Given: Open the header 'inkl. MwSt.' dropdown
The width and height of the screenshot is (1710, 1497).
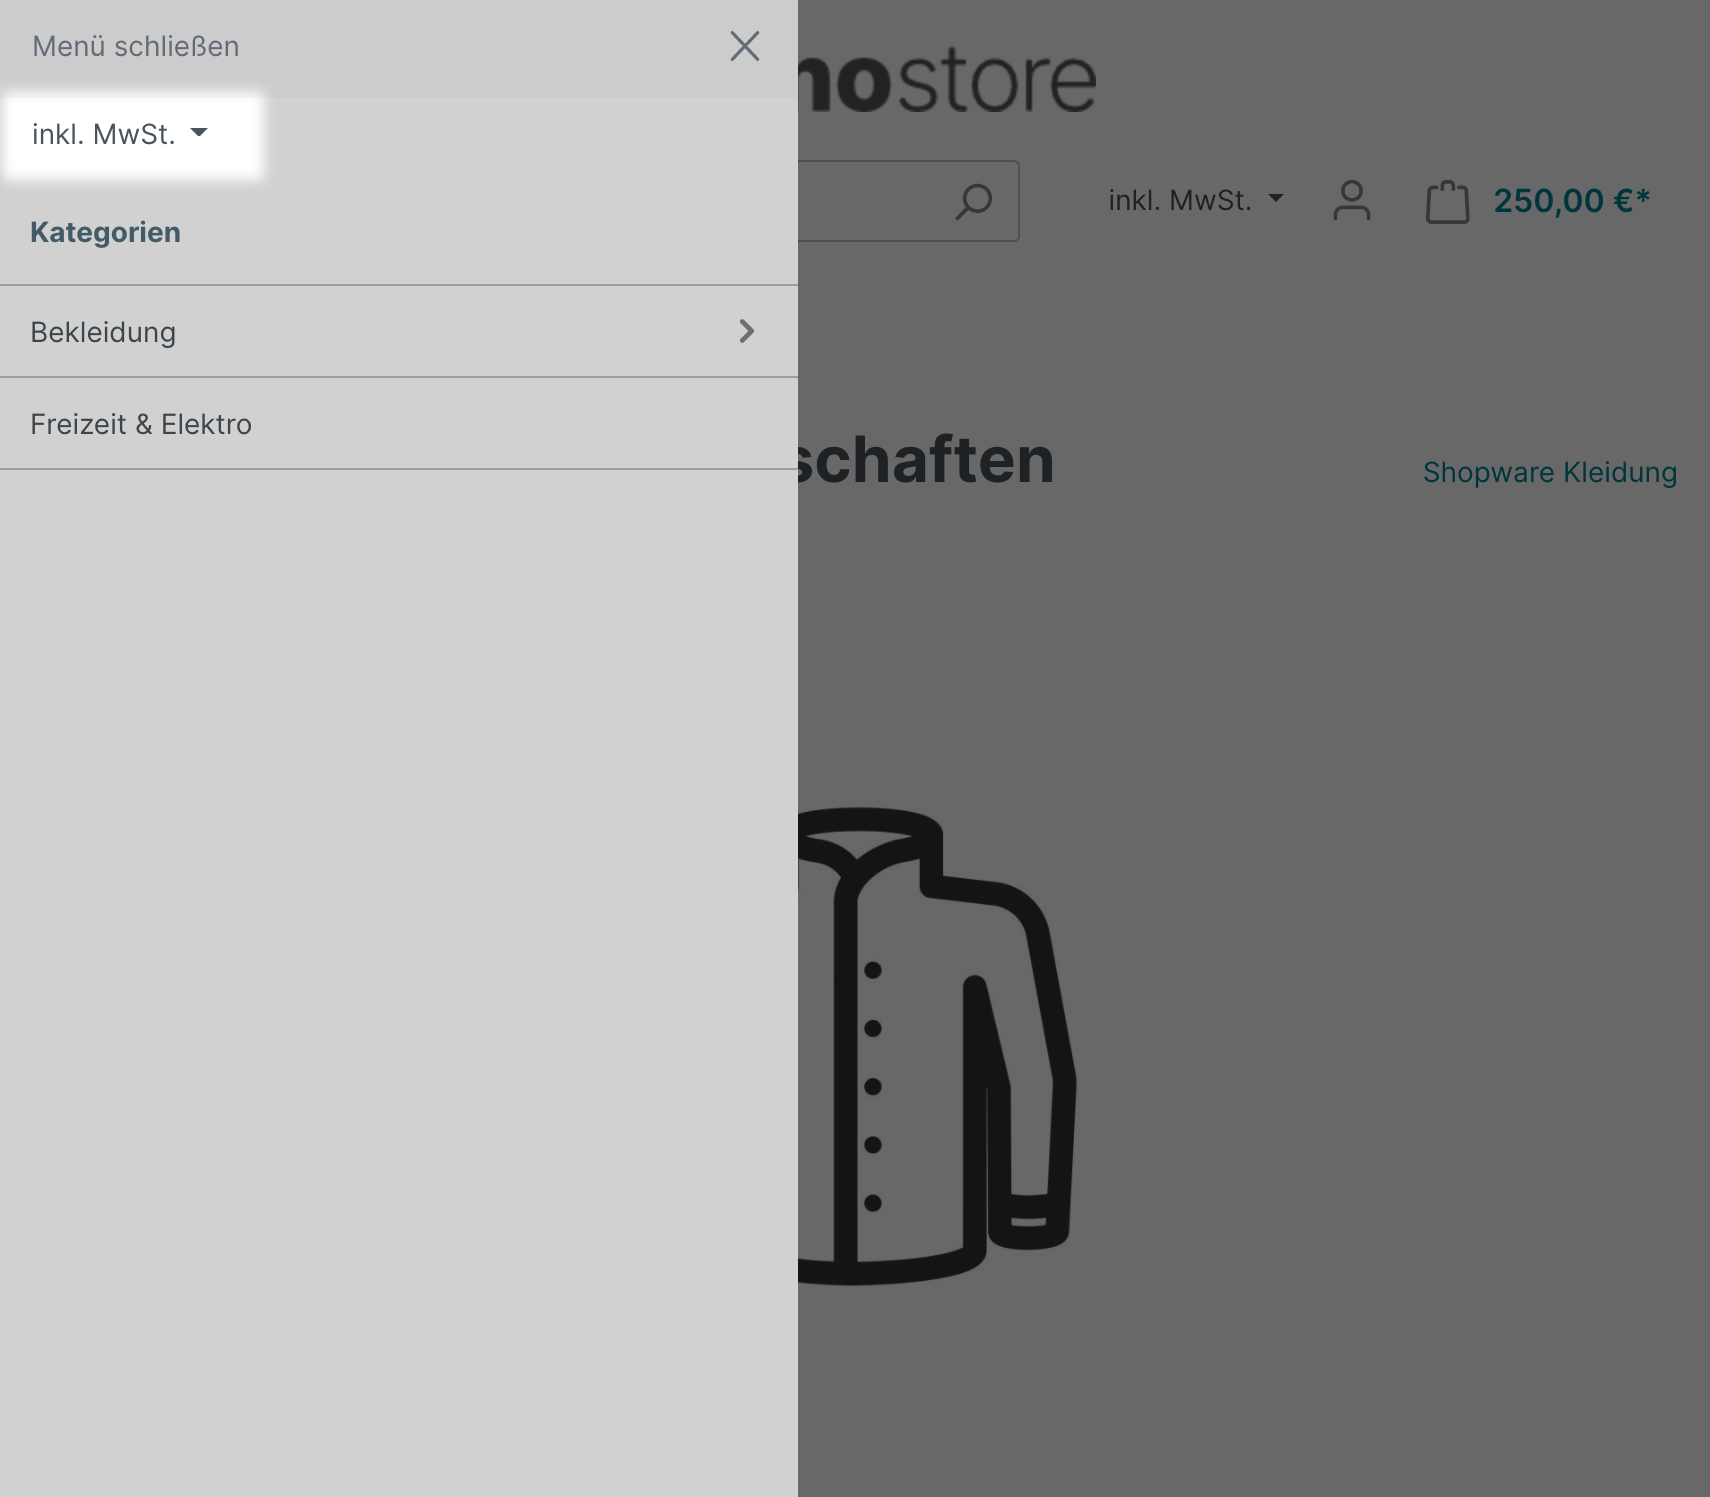Looking at the screenshot, I should (x=1196, y=201).
